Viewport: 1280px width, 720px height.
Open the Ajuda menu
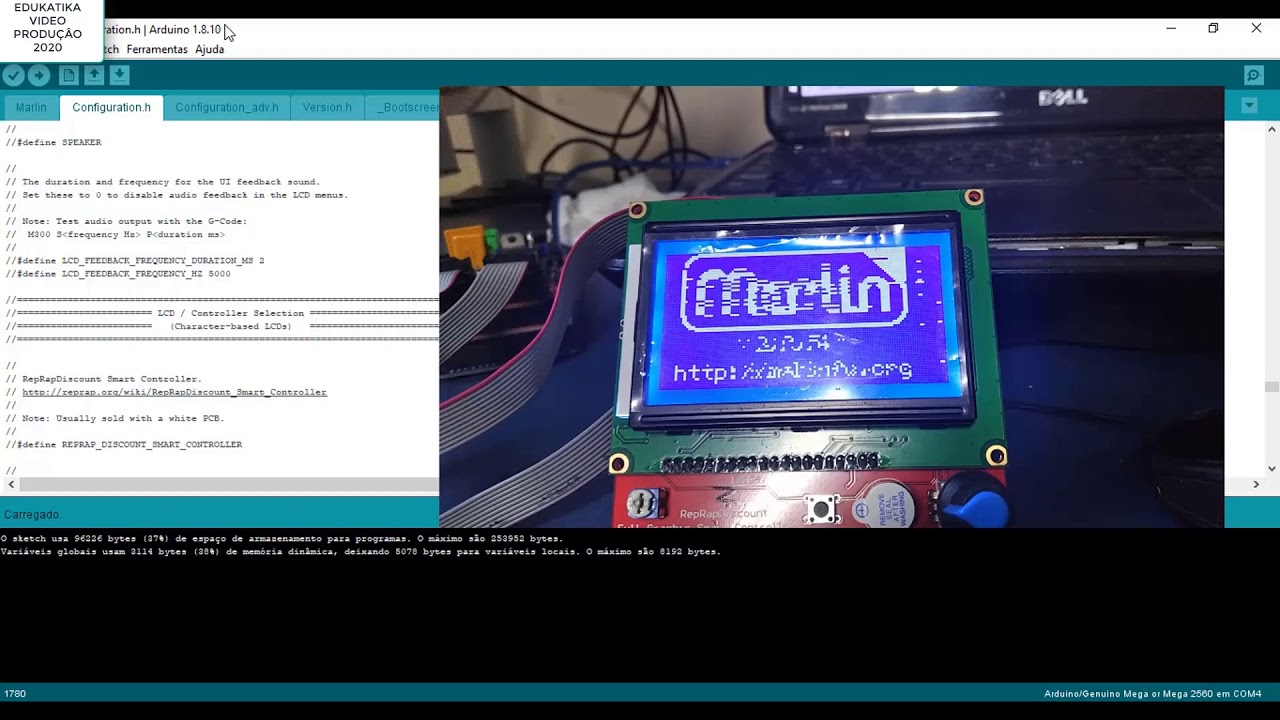[209, 49]
